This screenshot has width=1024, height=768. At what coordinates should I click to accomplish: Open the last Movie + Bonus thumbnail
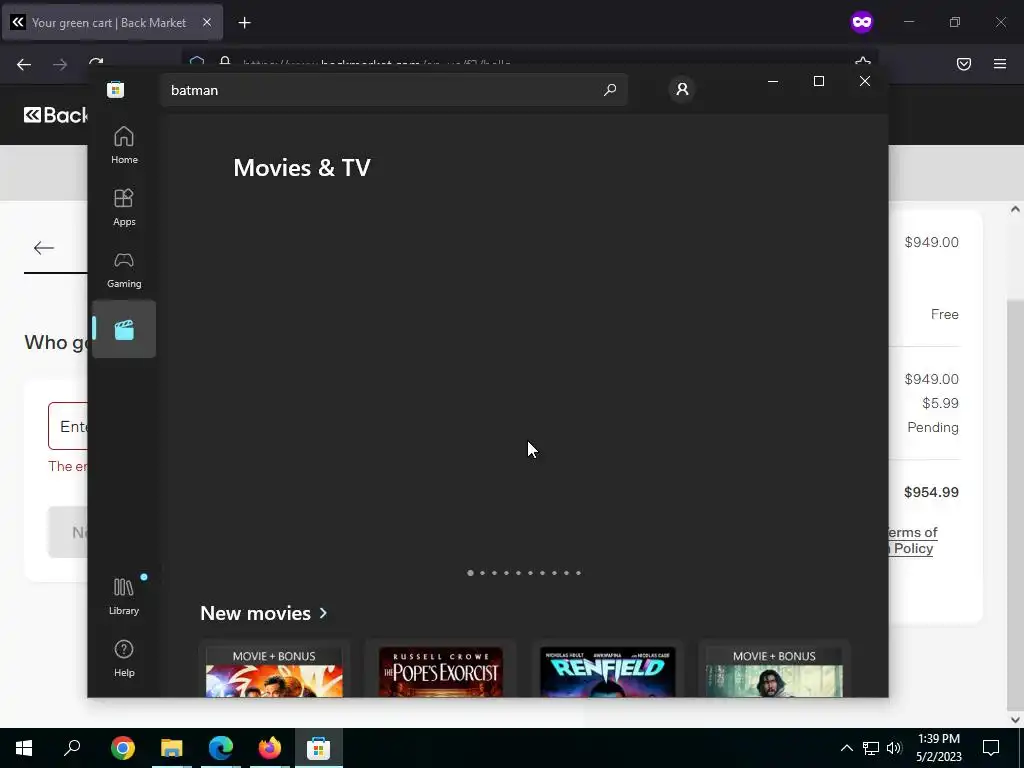(x=774, y=669)
